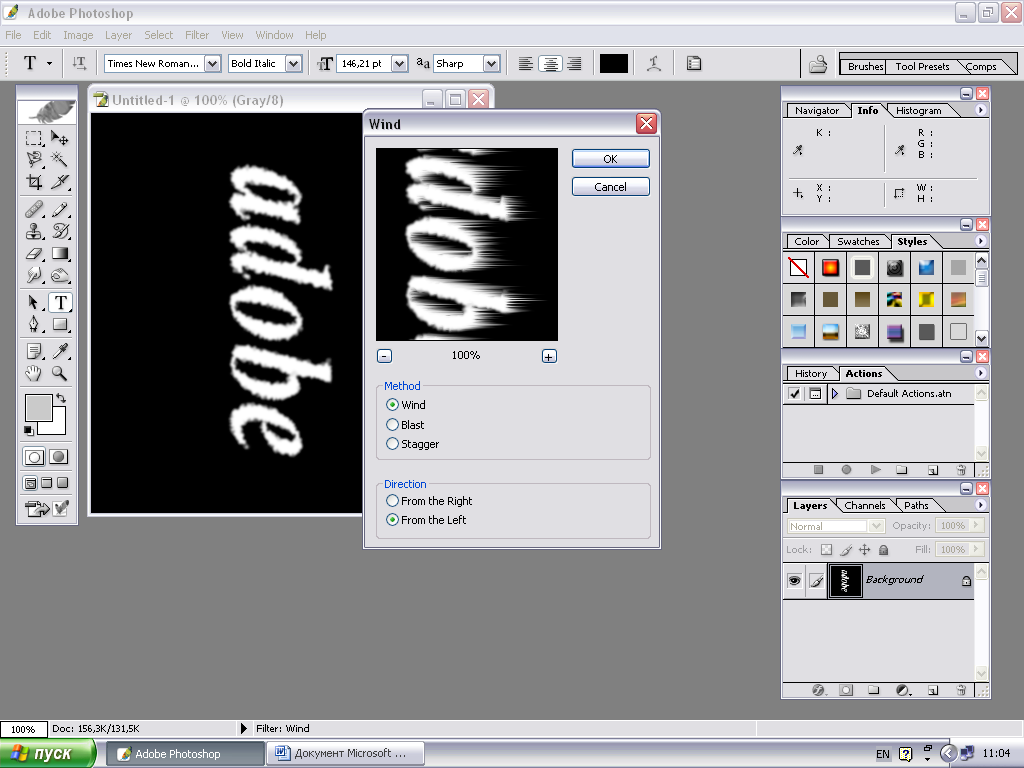The image size is (1024, 768).
Task: Open the Layers palette menu arrow
Action: point(980,505)
